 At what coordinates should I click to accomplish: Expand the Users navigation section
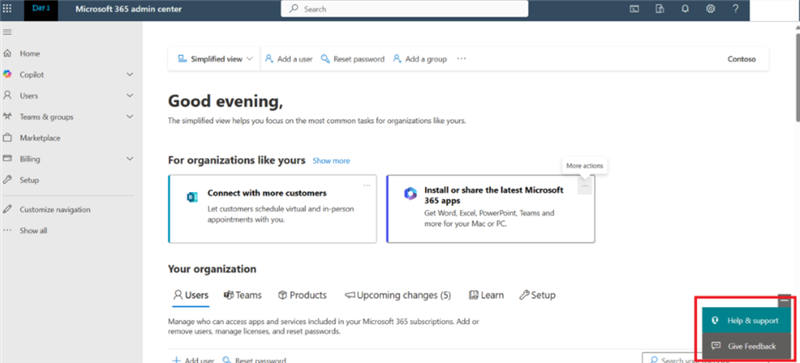click(130, 95)
